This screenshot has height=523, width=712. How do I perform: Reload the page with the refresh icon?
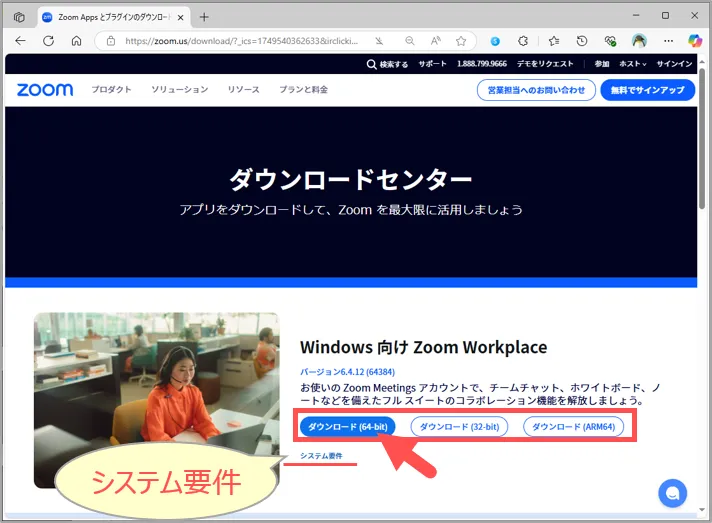tap(49, 41)
